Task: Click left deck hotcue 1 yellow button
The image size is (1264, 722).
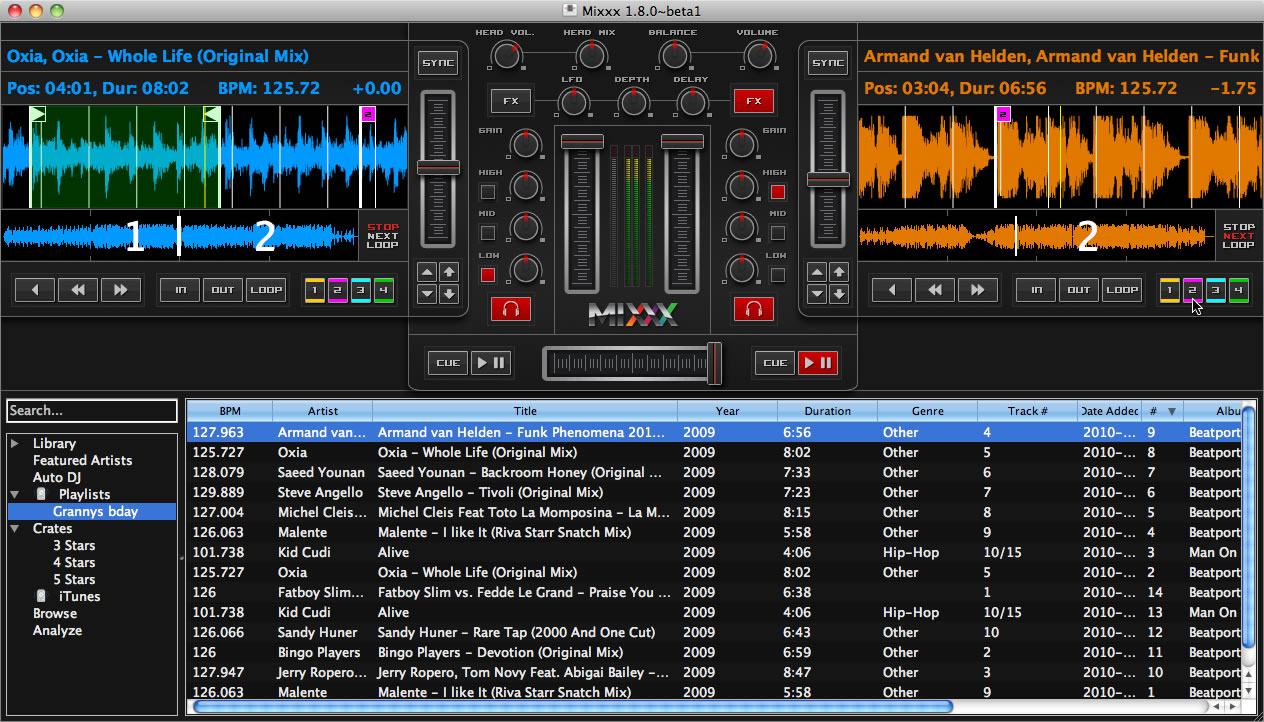Action: (x=315, y=291)
